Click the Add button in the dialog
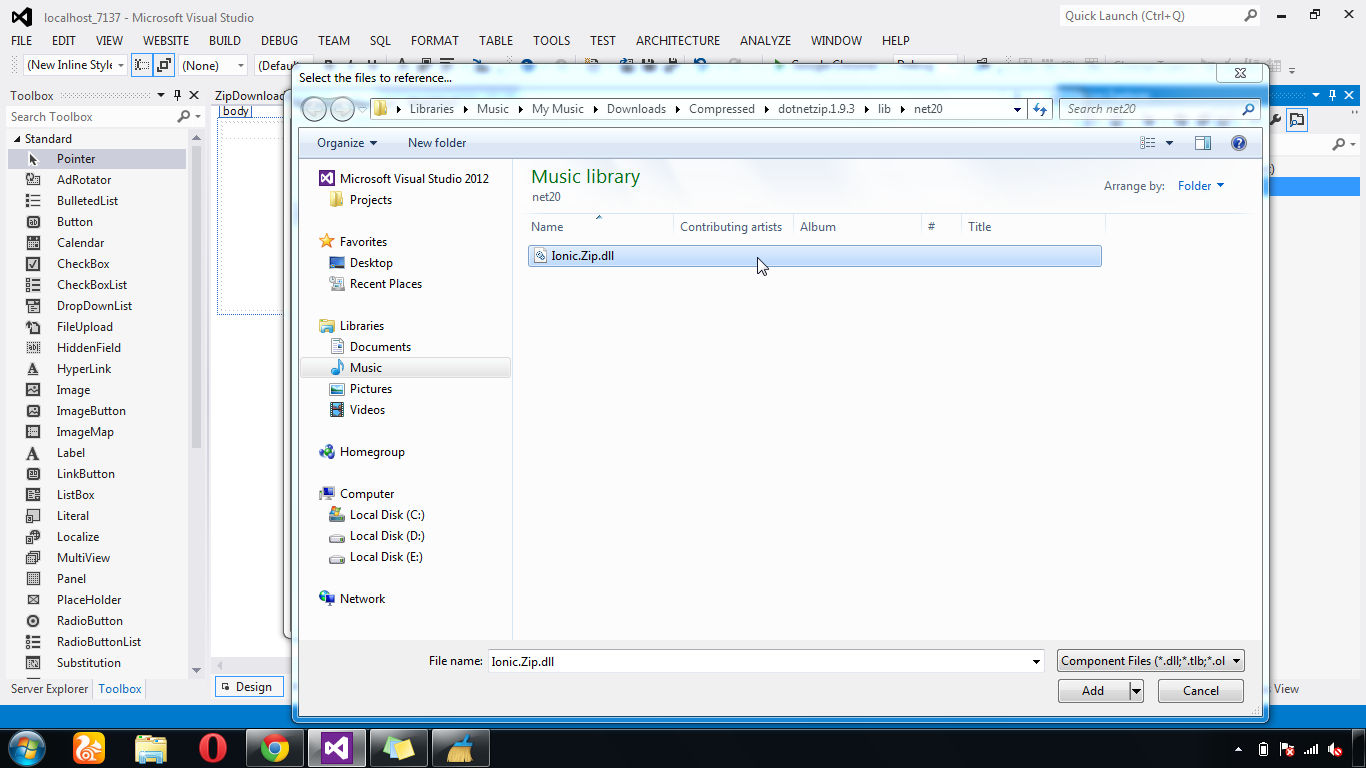The height and width of the screenshot is (768, 1366). (1093, 691)
